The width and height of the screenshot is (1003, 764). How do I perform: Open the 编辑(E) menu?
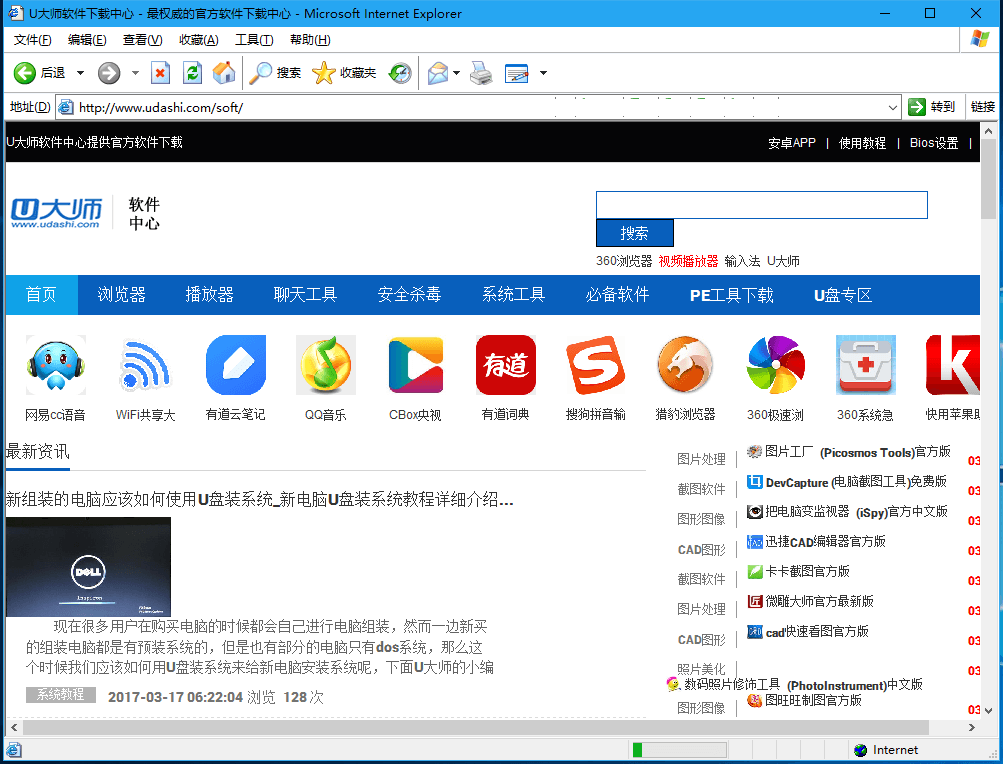tap(87, 40)
